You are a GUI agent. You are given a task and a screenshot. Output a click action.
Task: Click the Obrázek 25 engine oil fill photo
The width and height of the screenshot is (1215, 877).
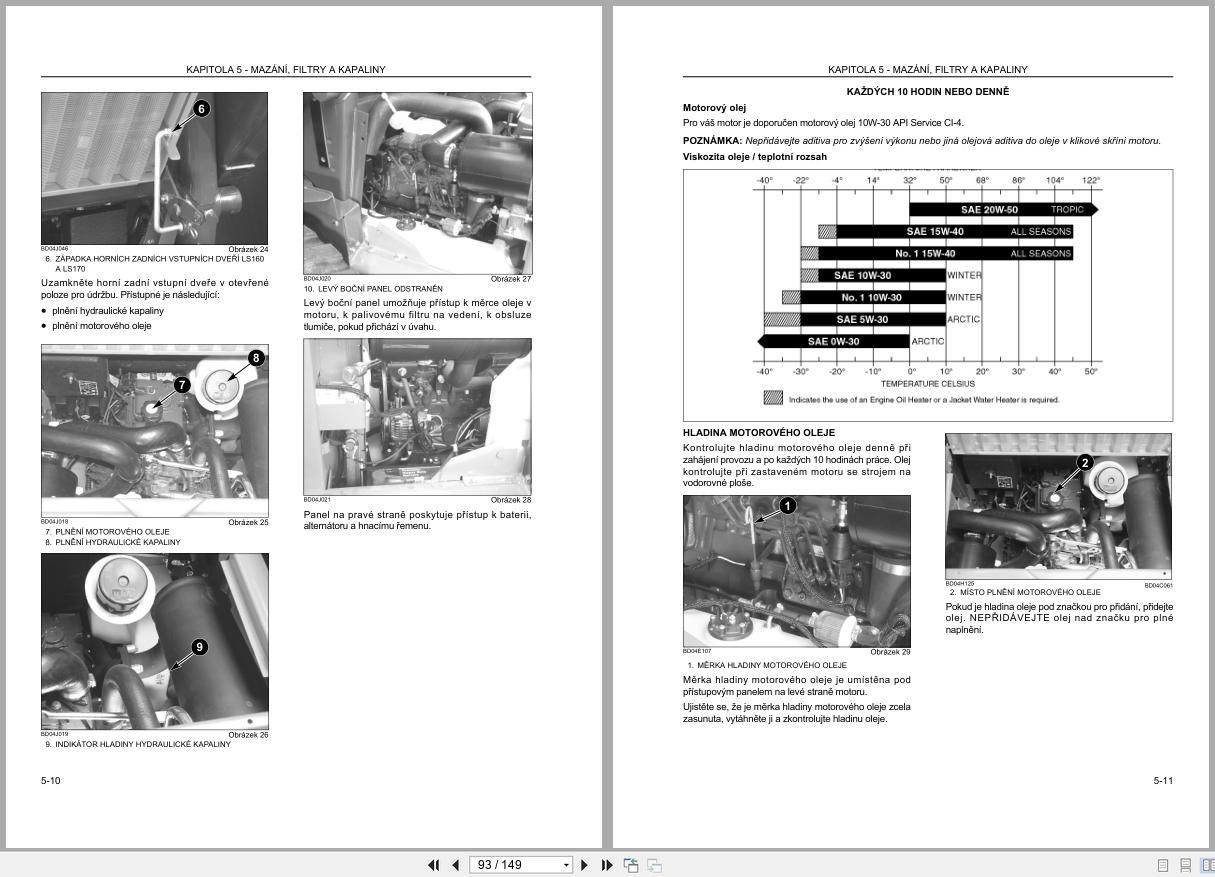154,431
